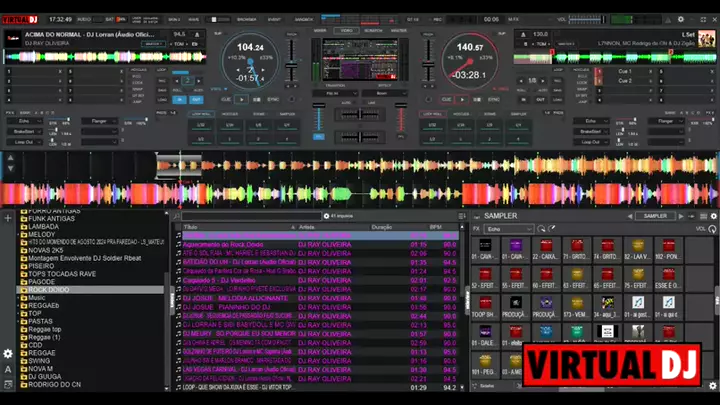Image resolution: width=720 pixels, height=405 pixels.
Task: Click the font size 'A' icon in sidebar
Action: click(8, 369)
